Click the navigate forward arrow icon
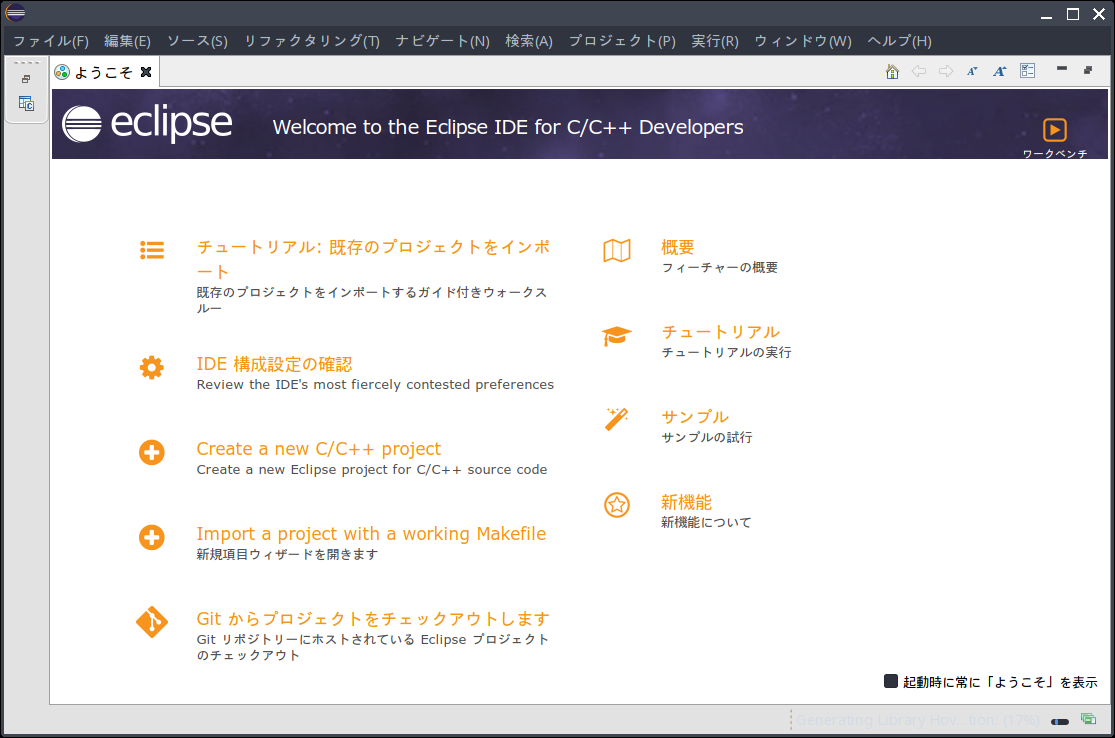This screenshot has width=1115, height=738. click(x=946, y=71)
